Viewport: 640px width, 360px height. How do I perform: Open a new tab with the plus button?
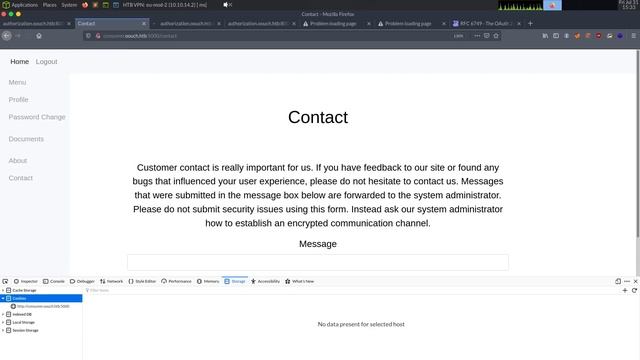point(530,24)
